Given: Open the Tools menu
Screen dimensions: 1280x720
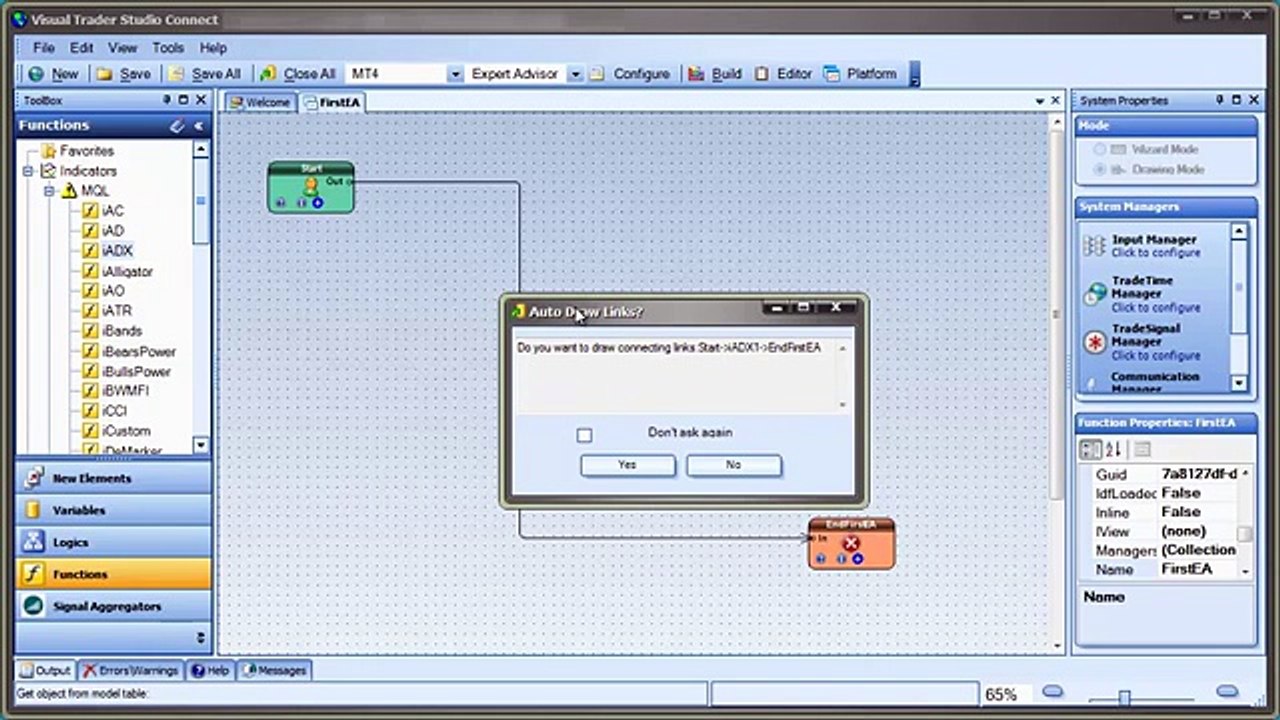Looking at the screenshot, I should coord(168,47).
